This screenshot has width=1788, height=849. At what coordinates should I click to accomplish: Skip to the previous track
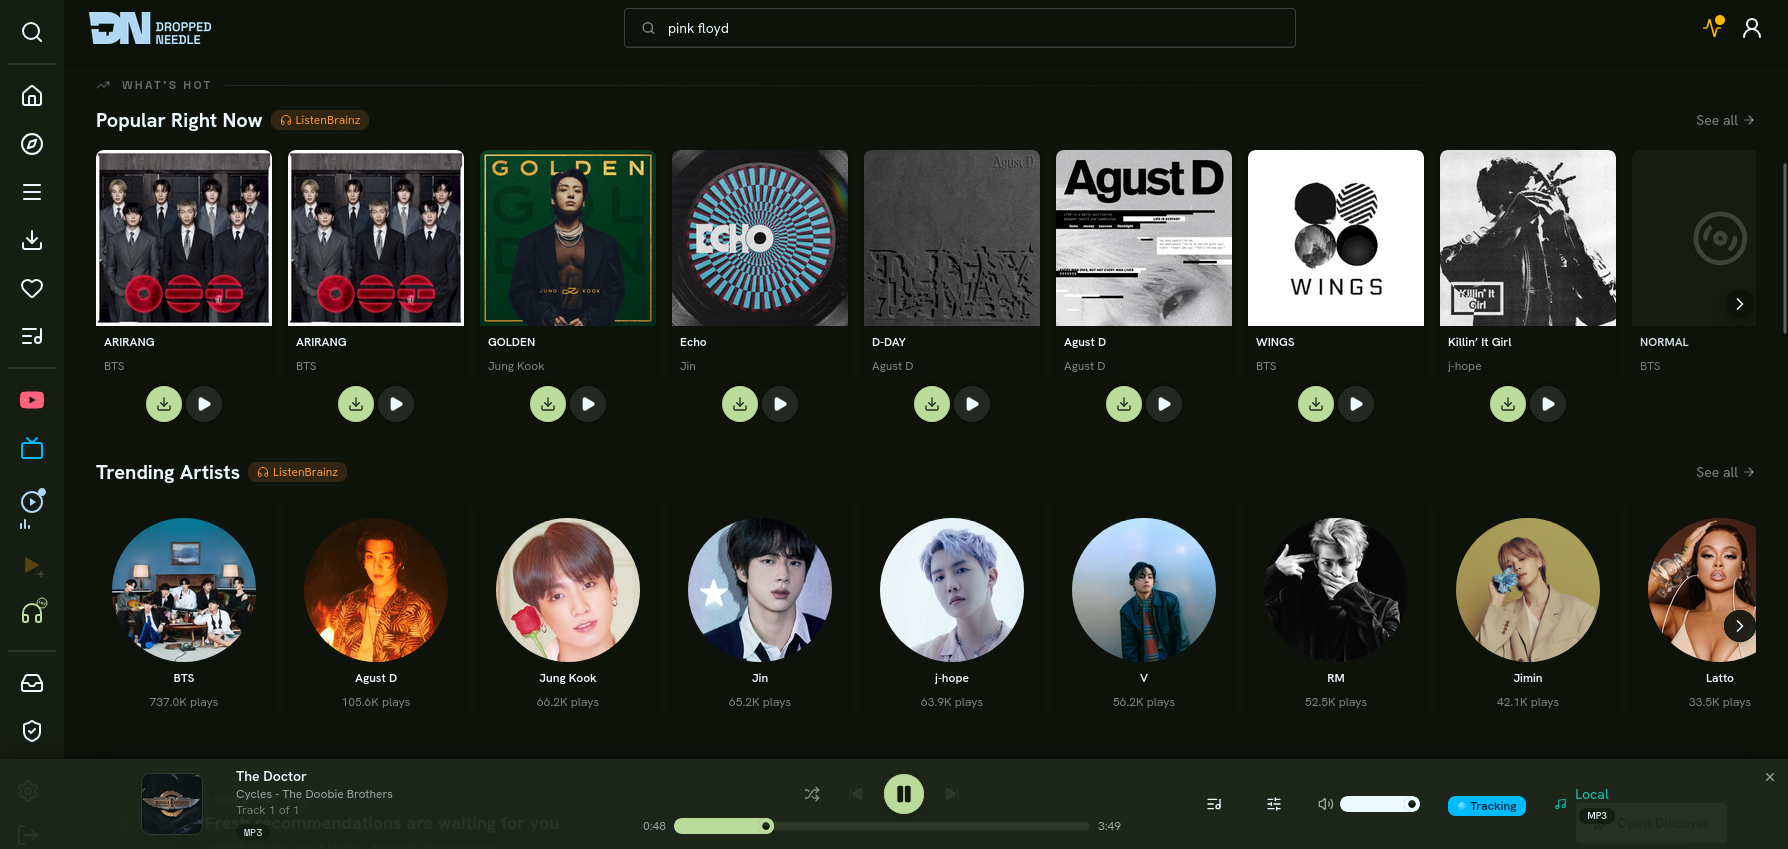[856, 794]
